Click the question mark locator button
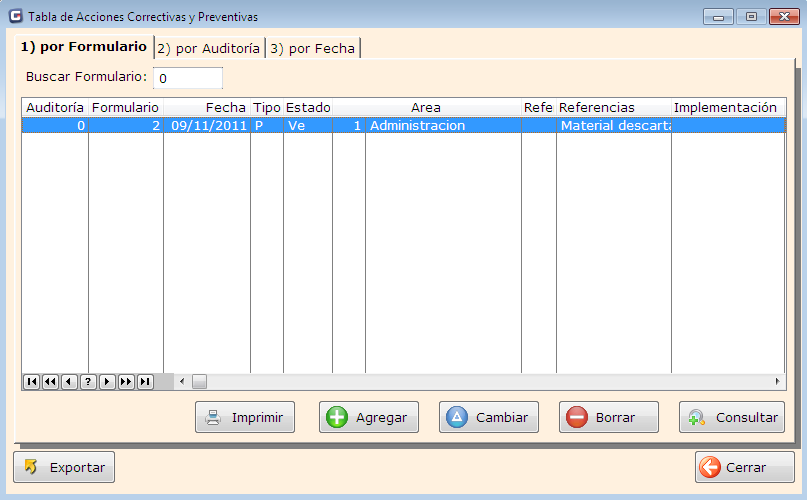This screenshot has width=807, height=500. point(88,382)
